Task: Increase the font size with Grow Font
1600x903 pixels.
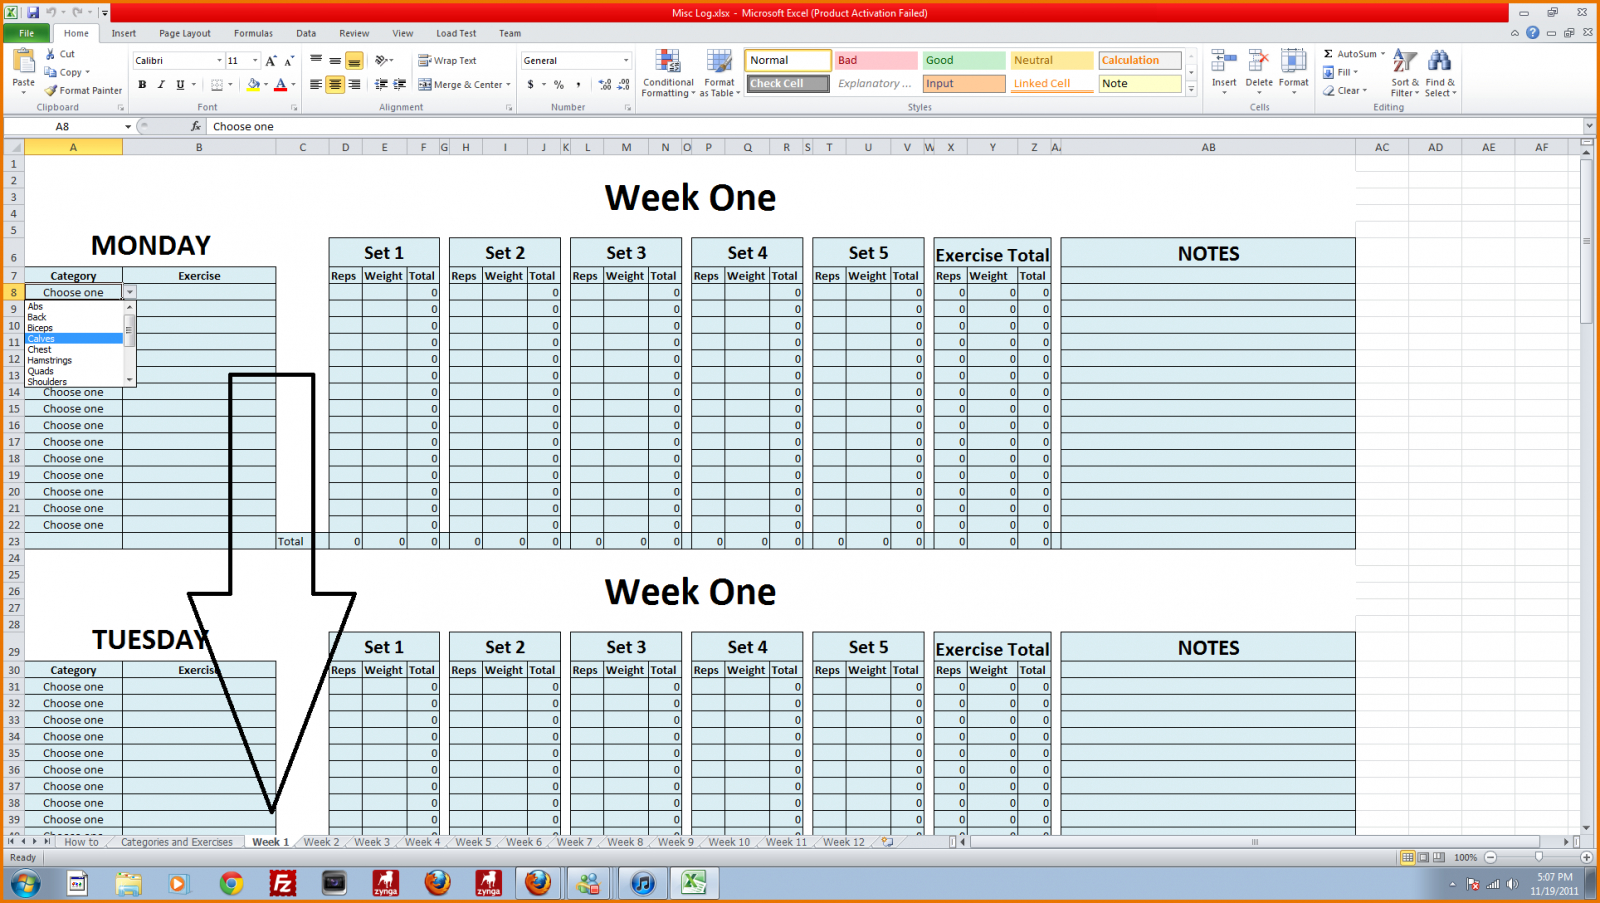Action: tap(271, 61)
